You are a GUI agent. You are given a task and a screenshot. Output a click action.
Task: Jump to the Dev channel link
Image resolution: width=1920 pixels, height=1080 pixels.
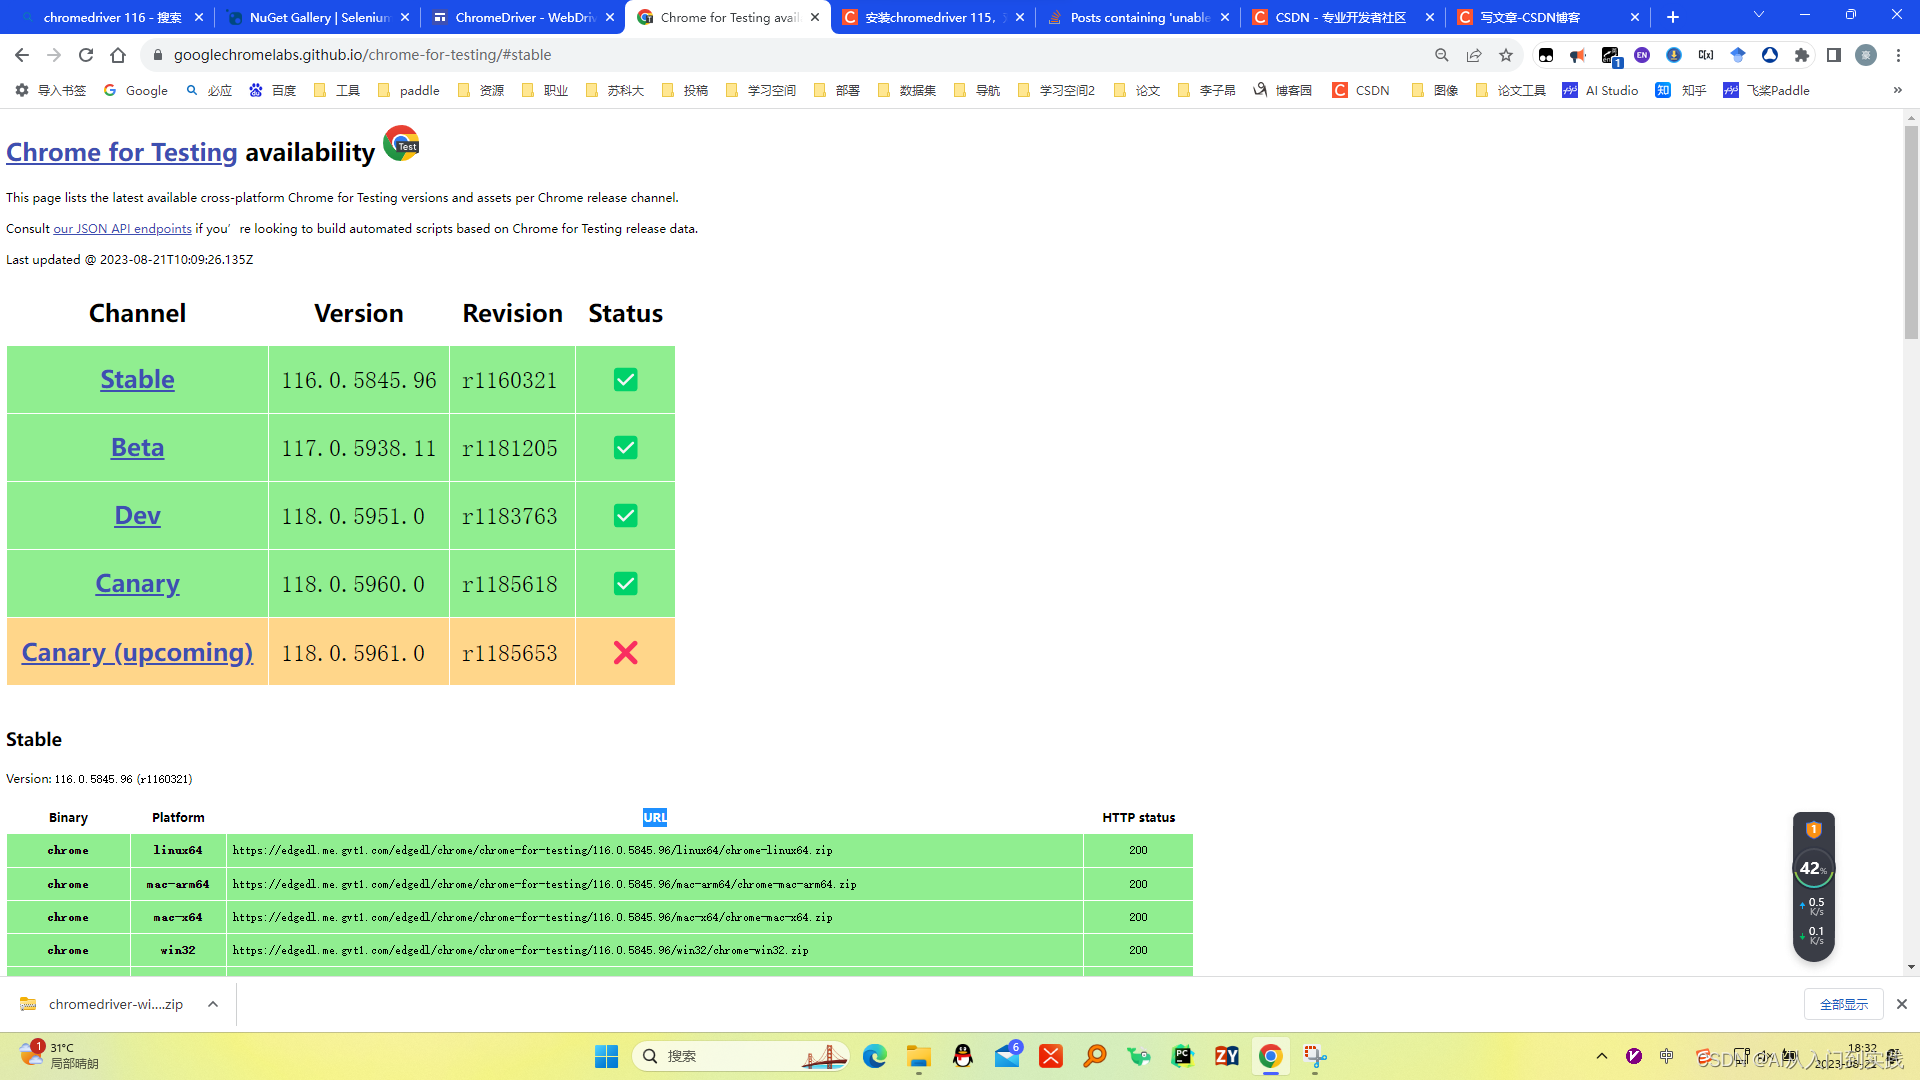137,516
